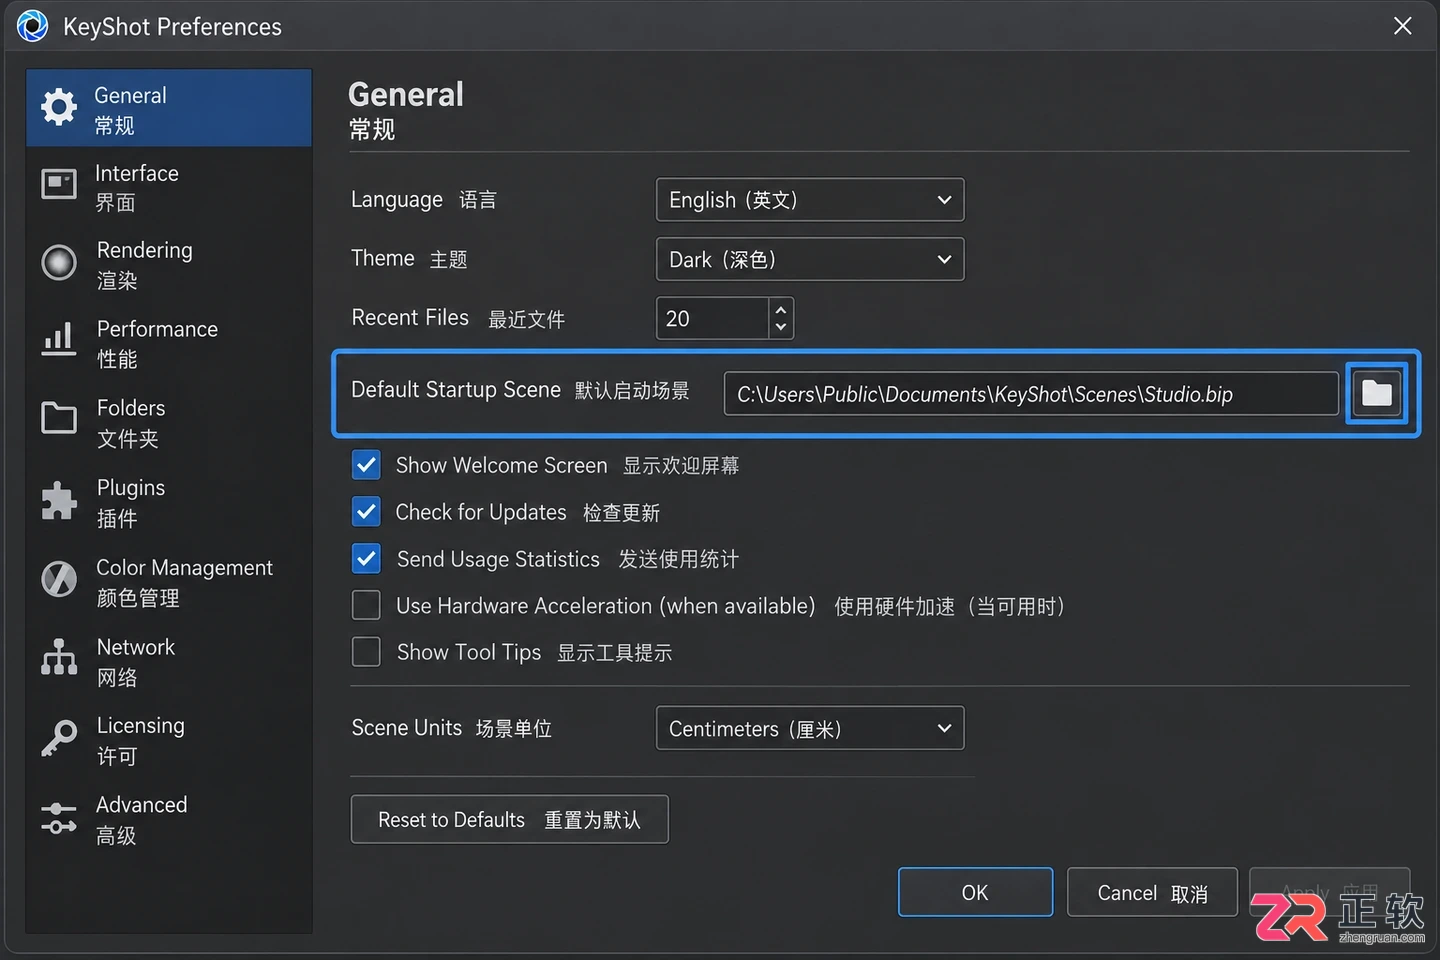1440x960 pixels.
Task: Toggle Show Welcome Screen checkbox
Action: coord(367,465)
